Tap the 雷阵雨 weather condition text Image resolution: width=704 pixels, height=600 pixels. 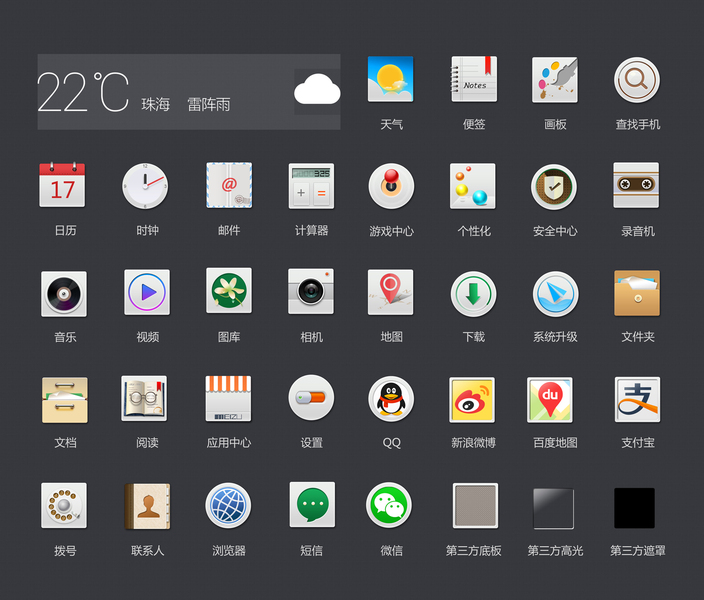pos(208,104)
